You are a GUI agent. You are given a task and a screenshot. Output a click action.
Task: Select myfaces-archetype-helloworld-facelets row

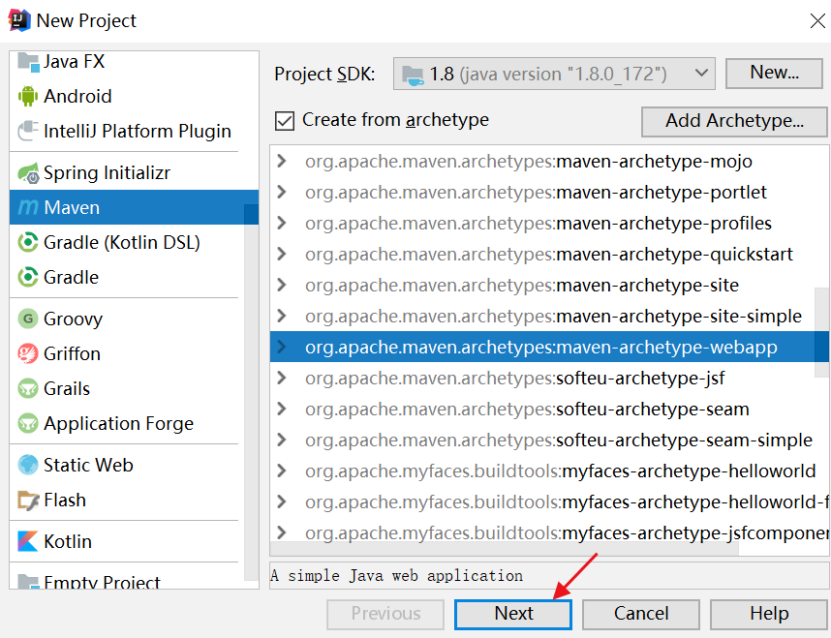(x=549, y=502)
